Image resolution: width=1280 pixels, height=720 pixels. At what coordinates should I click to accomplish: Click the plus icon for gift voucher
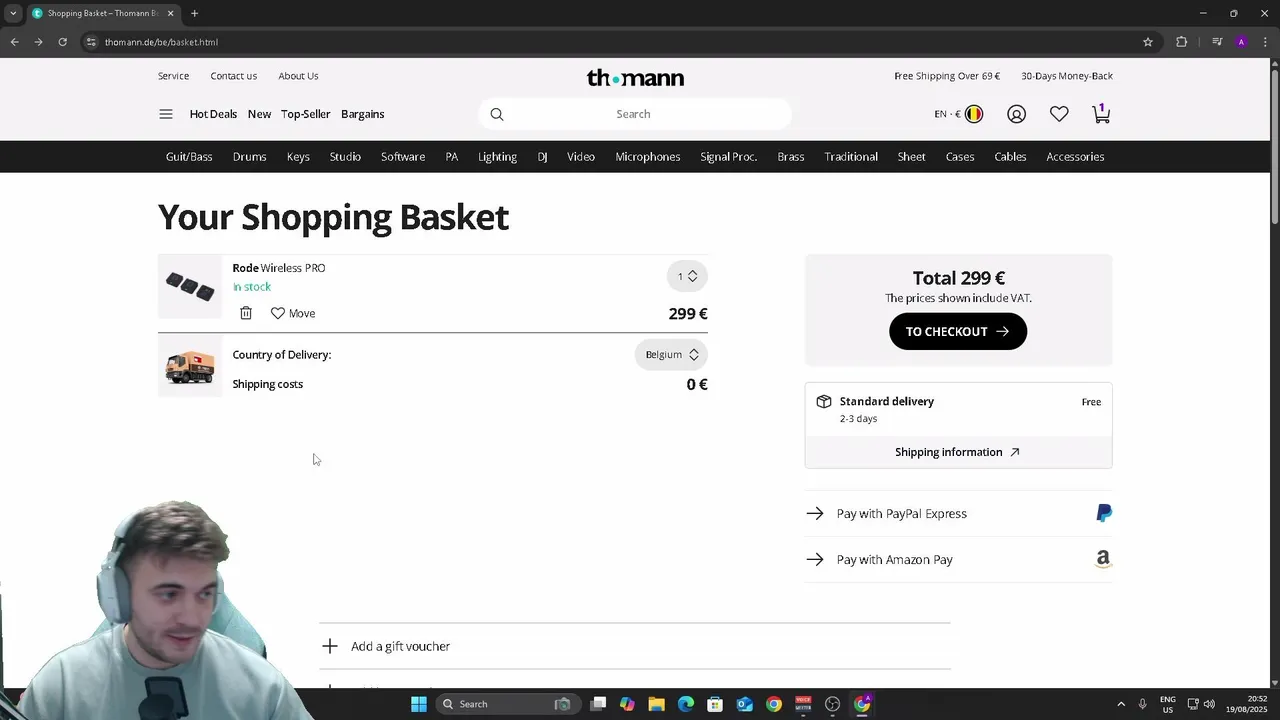coord(330,646)
